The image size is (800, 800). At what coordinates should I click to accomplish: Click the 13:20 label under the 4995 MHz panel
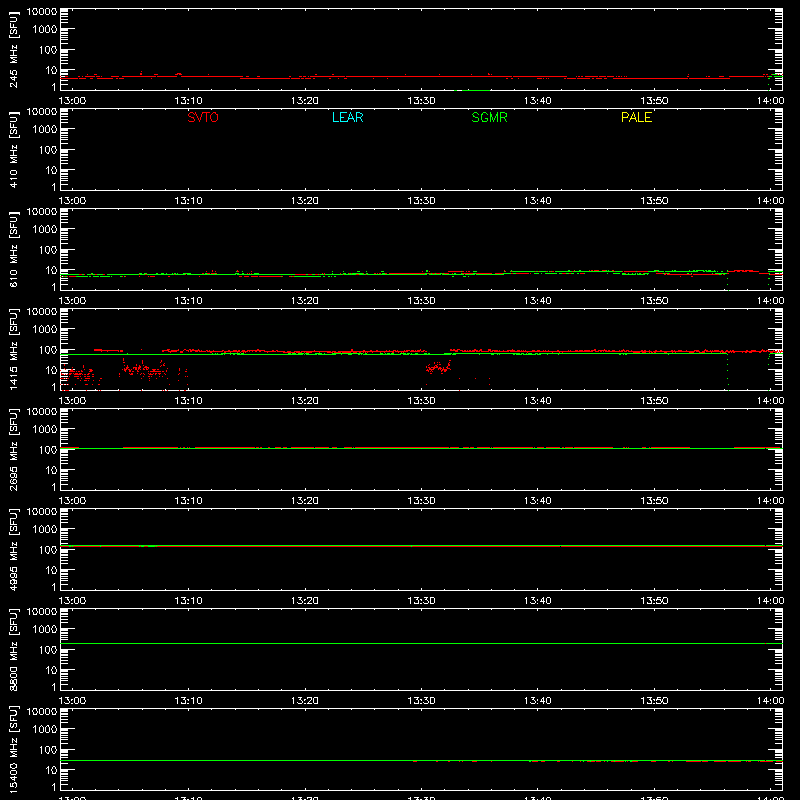click(305, 601)
